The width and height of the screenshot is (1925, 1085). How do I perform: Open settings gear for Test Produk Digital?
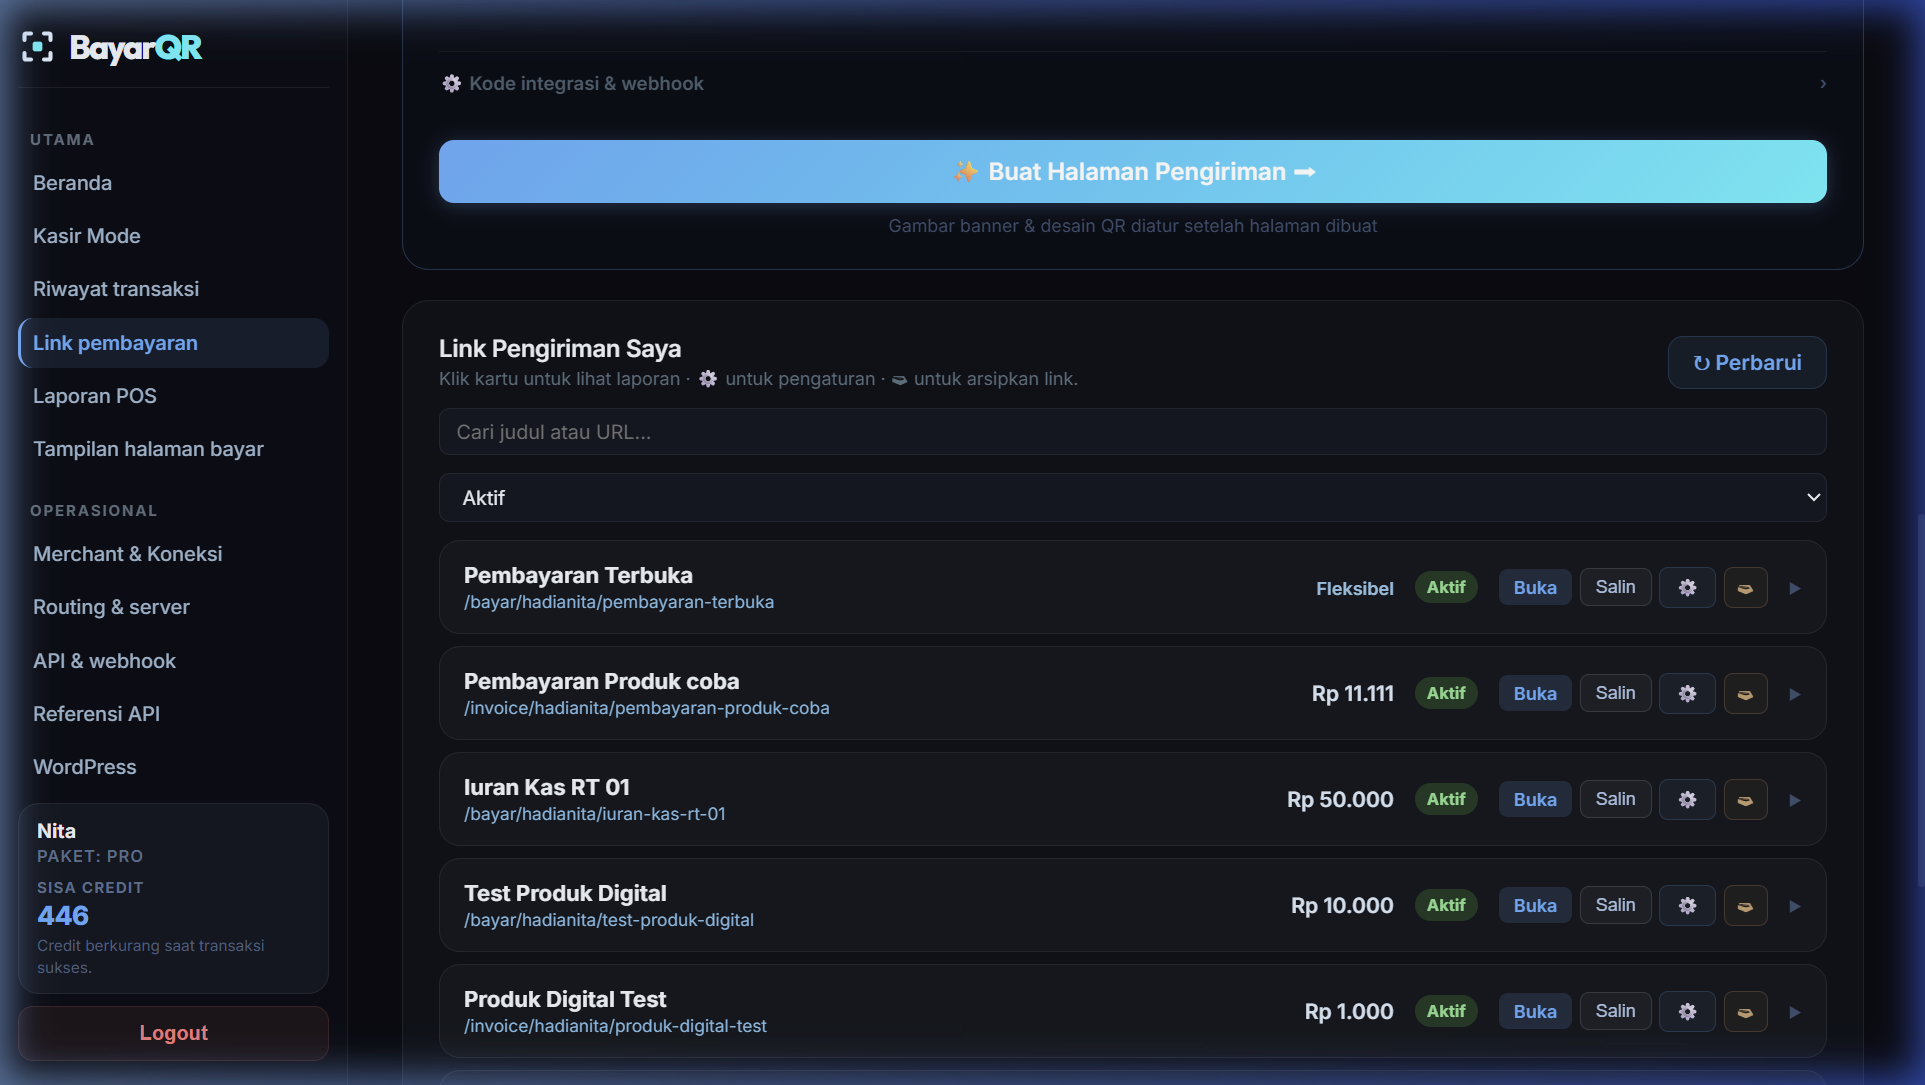1687,906
